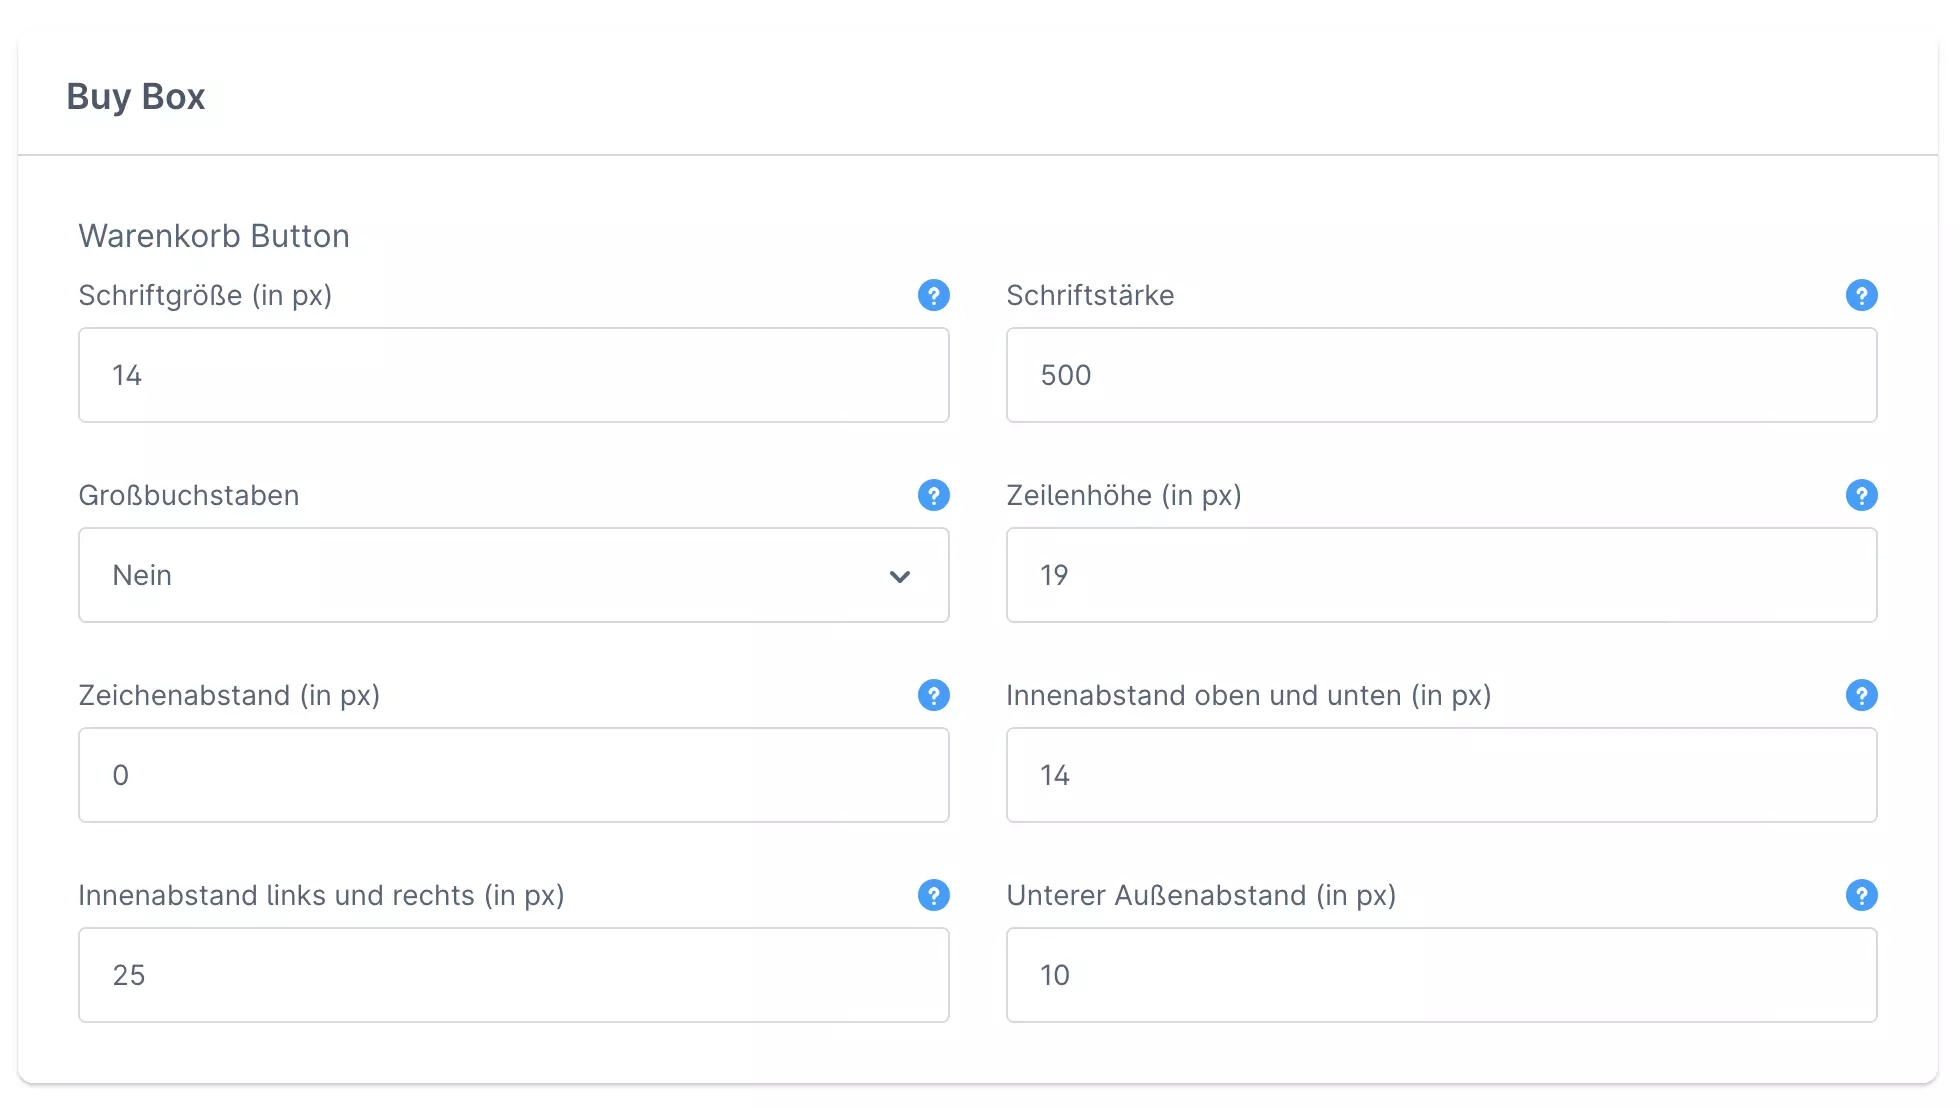Screen dimensions: 1960x1108
Task: Open help tooltip for Großbuchstaben
Action: (933, 495)
